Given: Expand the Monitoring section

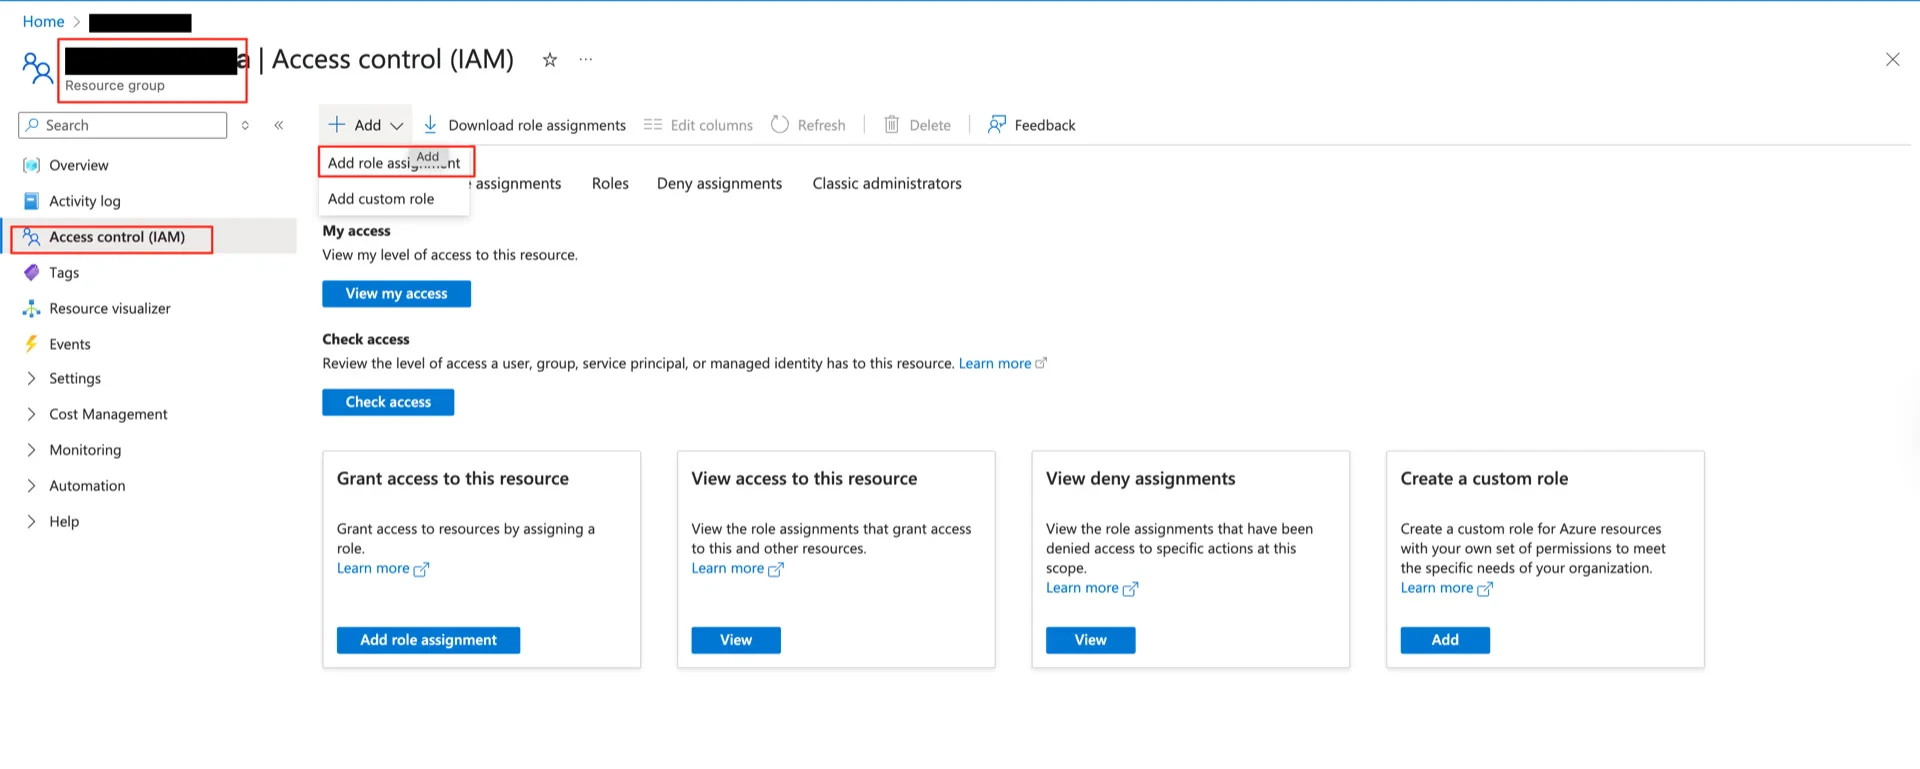Looking at the screenshot, I should click(x=31, y=450).
